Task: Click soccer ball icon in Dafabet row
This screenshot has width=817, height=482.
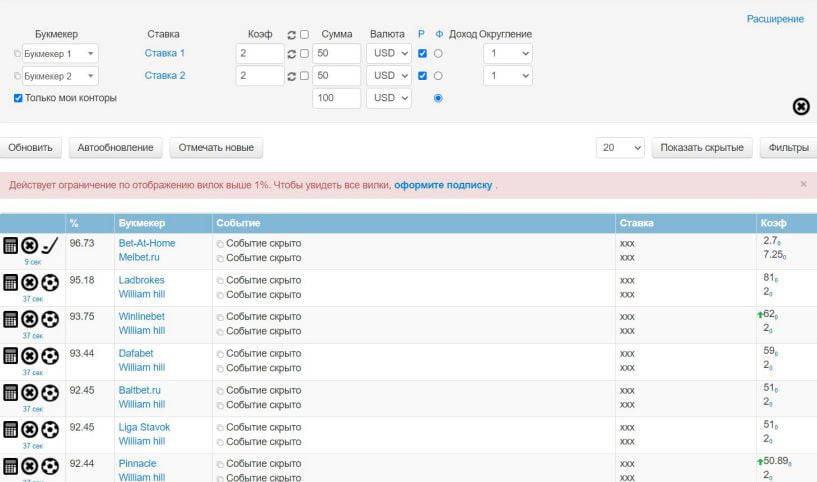Action: [50, 356]
